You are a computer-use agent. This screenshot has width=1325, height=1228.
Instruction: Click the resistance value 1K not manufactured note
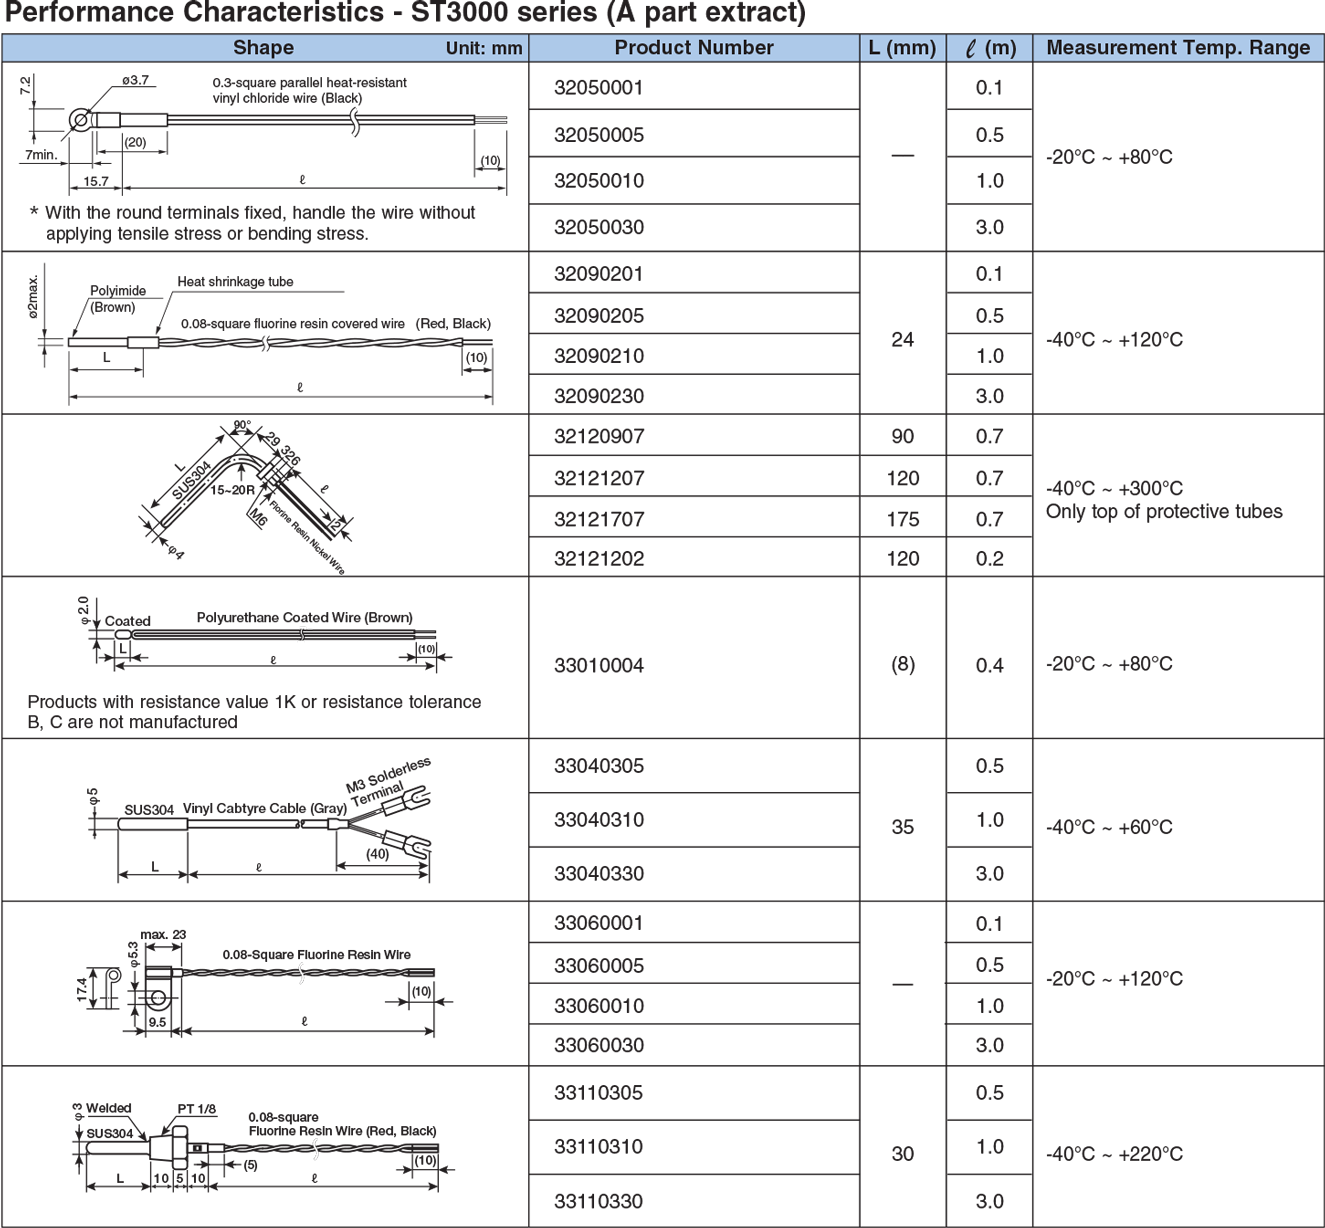pos(254,712)
